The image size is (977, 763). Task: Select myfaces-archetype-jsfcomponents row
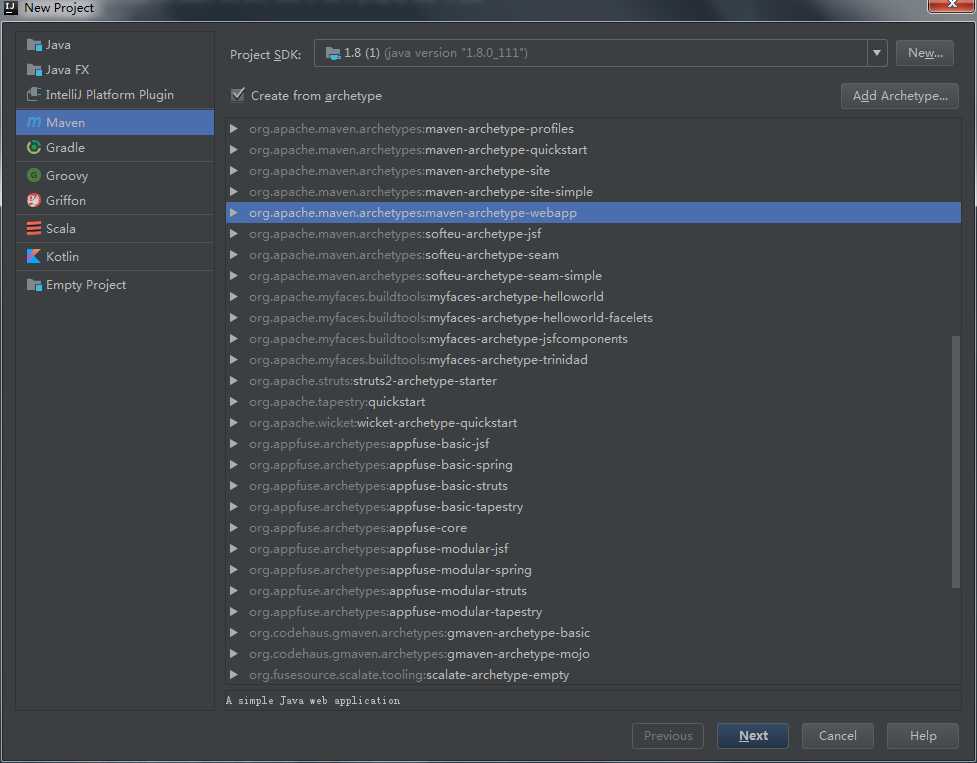point(593,339)
